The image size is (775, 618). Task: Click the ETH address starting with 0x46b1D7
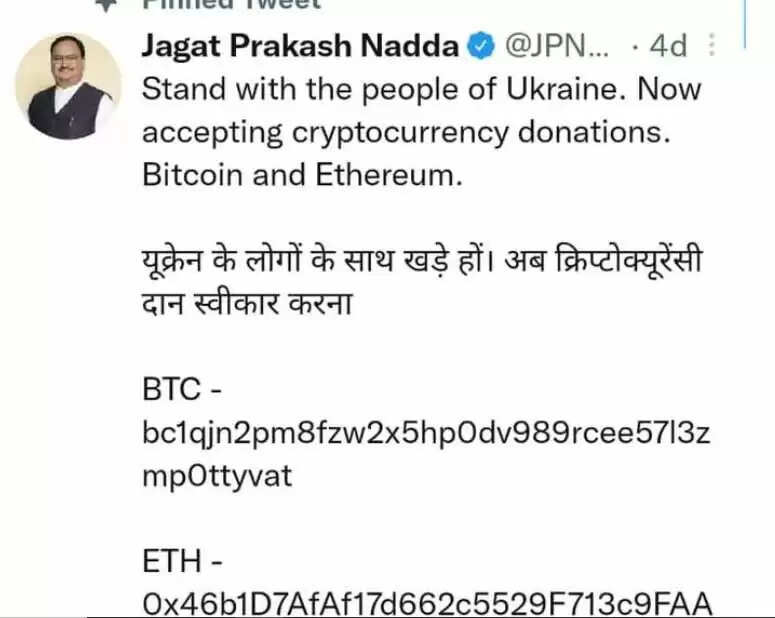(427, 603)
